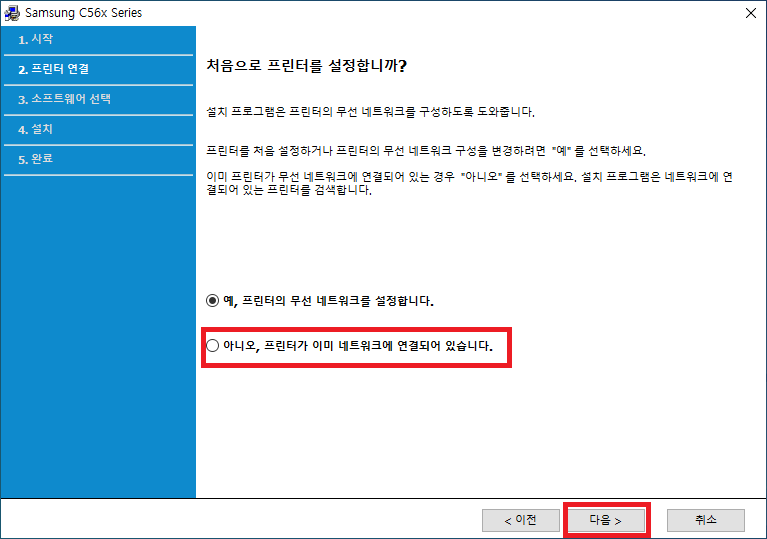767x539 pixels.
Task: Choose '아니오, 프린터가 이미 네트워크에 연결되어 있습니다' option
Action: tap(211, 346)
